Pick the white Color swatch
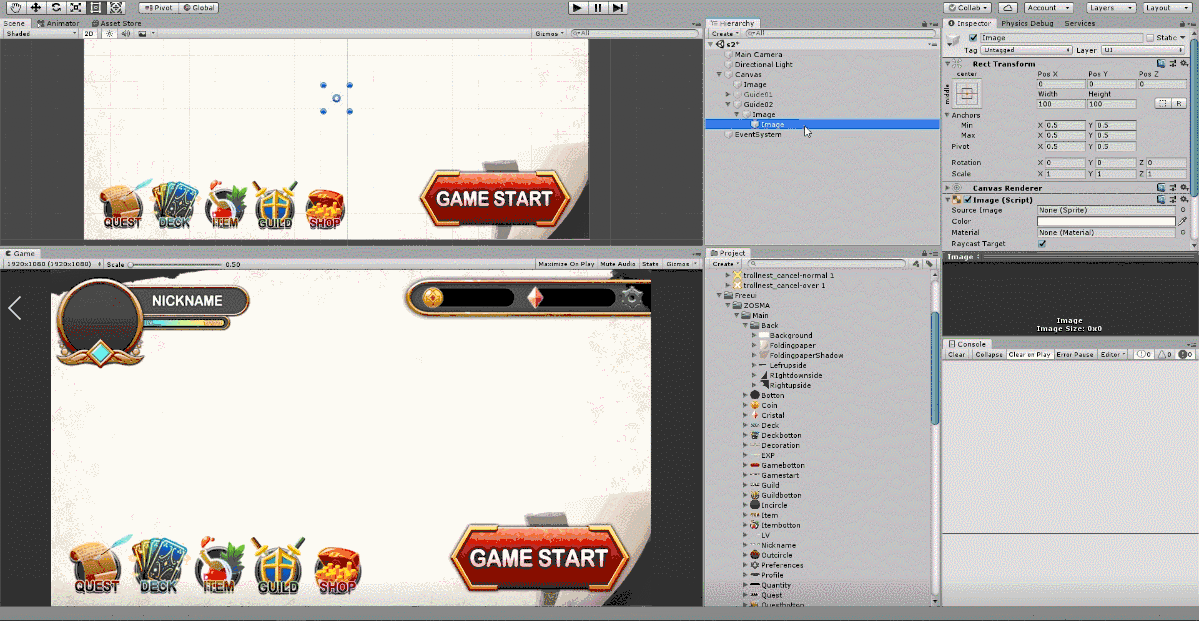The height and width of the screenshot is (621, 1199). (1106, 221)
